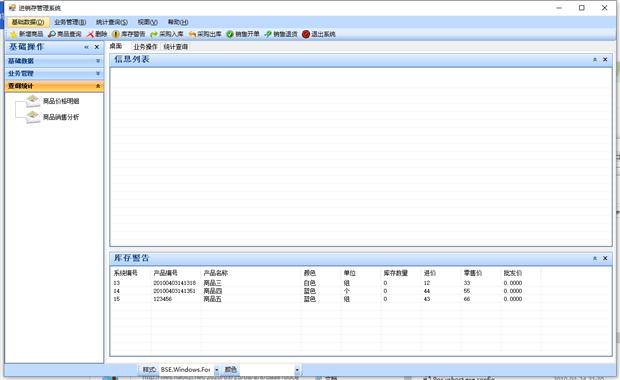This screenshot has height=380, width=620.
Task: Open 商品价格明细 tree item
Action: click(x=61, y=101)
